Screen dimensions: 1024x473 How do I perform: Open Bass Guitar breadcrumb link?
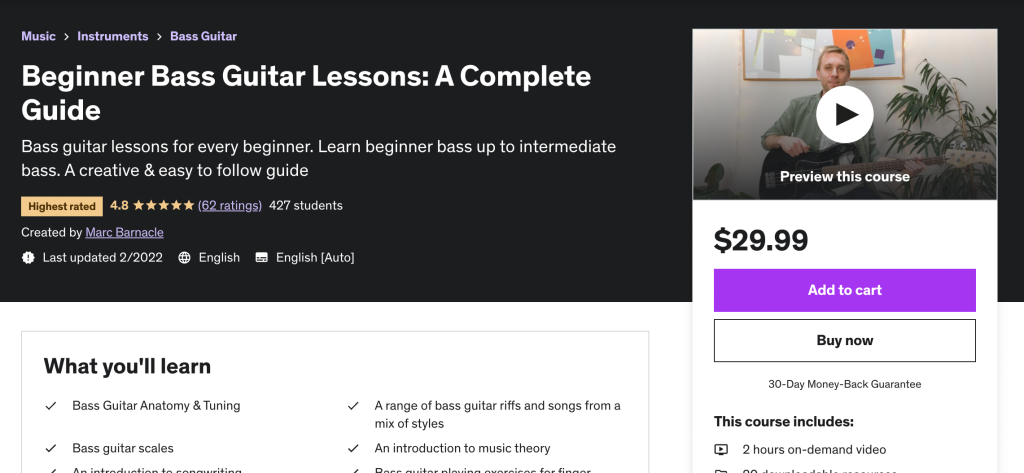tap(203, 36)
